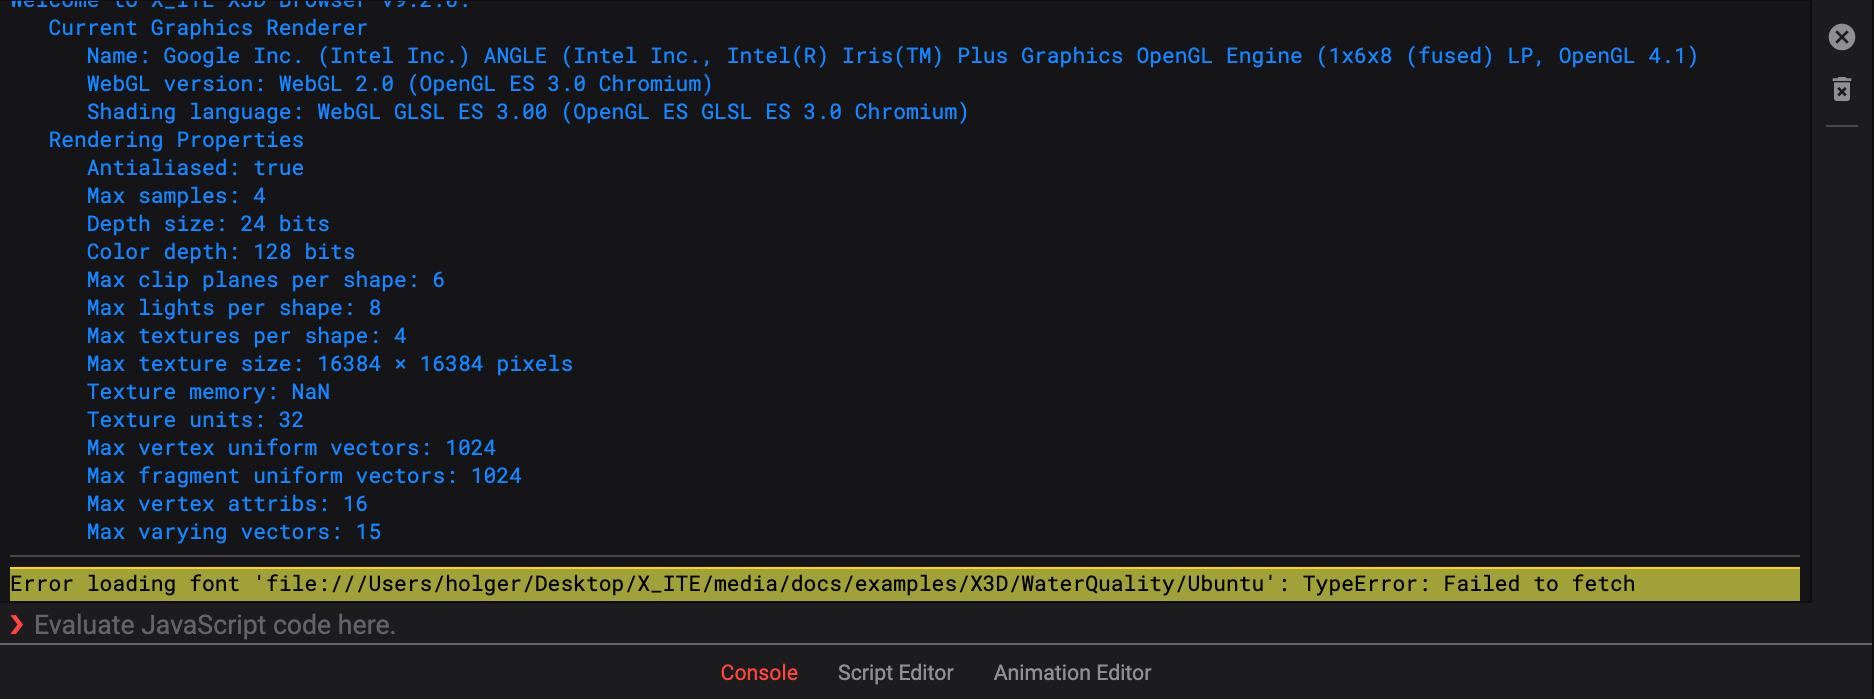The height and width of the screenshot is (699, 1874).
Task: Focus the Evaluate JavaScript code input field
Action: 600,625
